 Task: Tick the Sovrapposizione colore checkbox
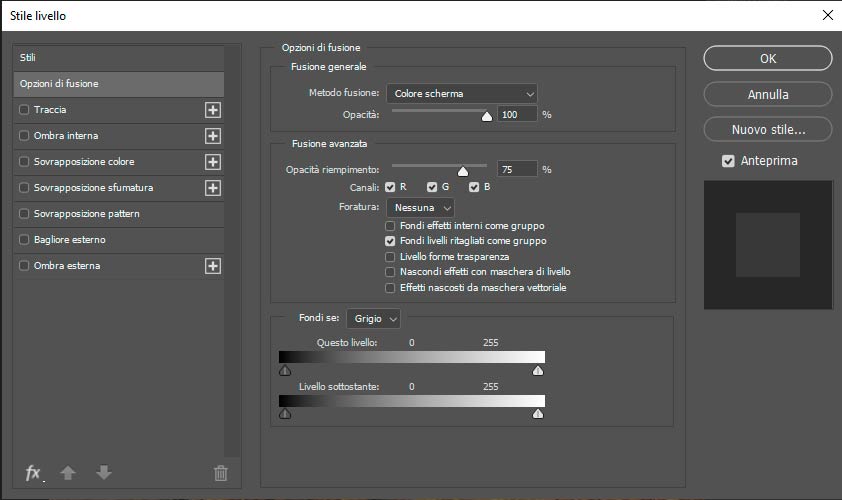tap(24, 161)
